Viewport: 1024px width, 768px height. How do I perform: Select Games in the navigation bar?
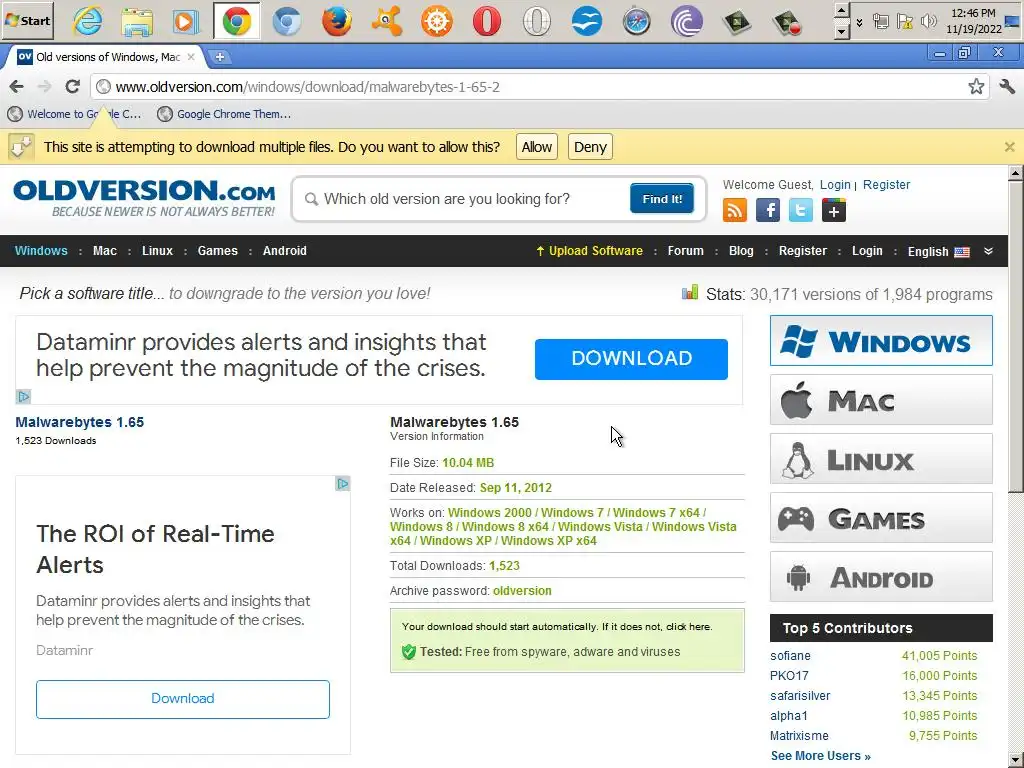(x=217, y=251)
